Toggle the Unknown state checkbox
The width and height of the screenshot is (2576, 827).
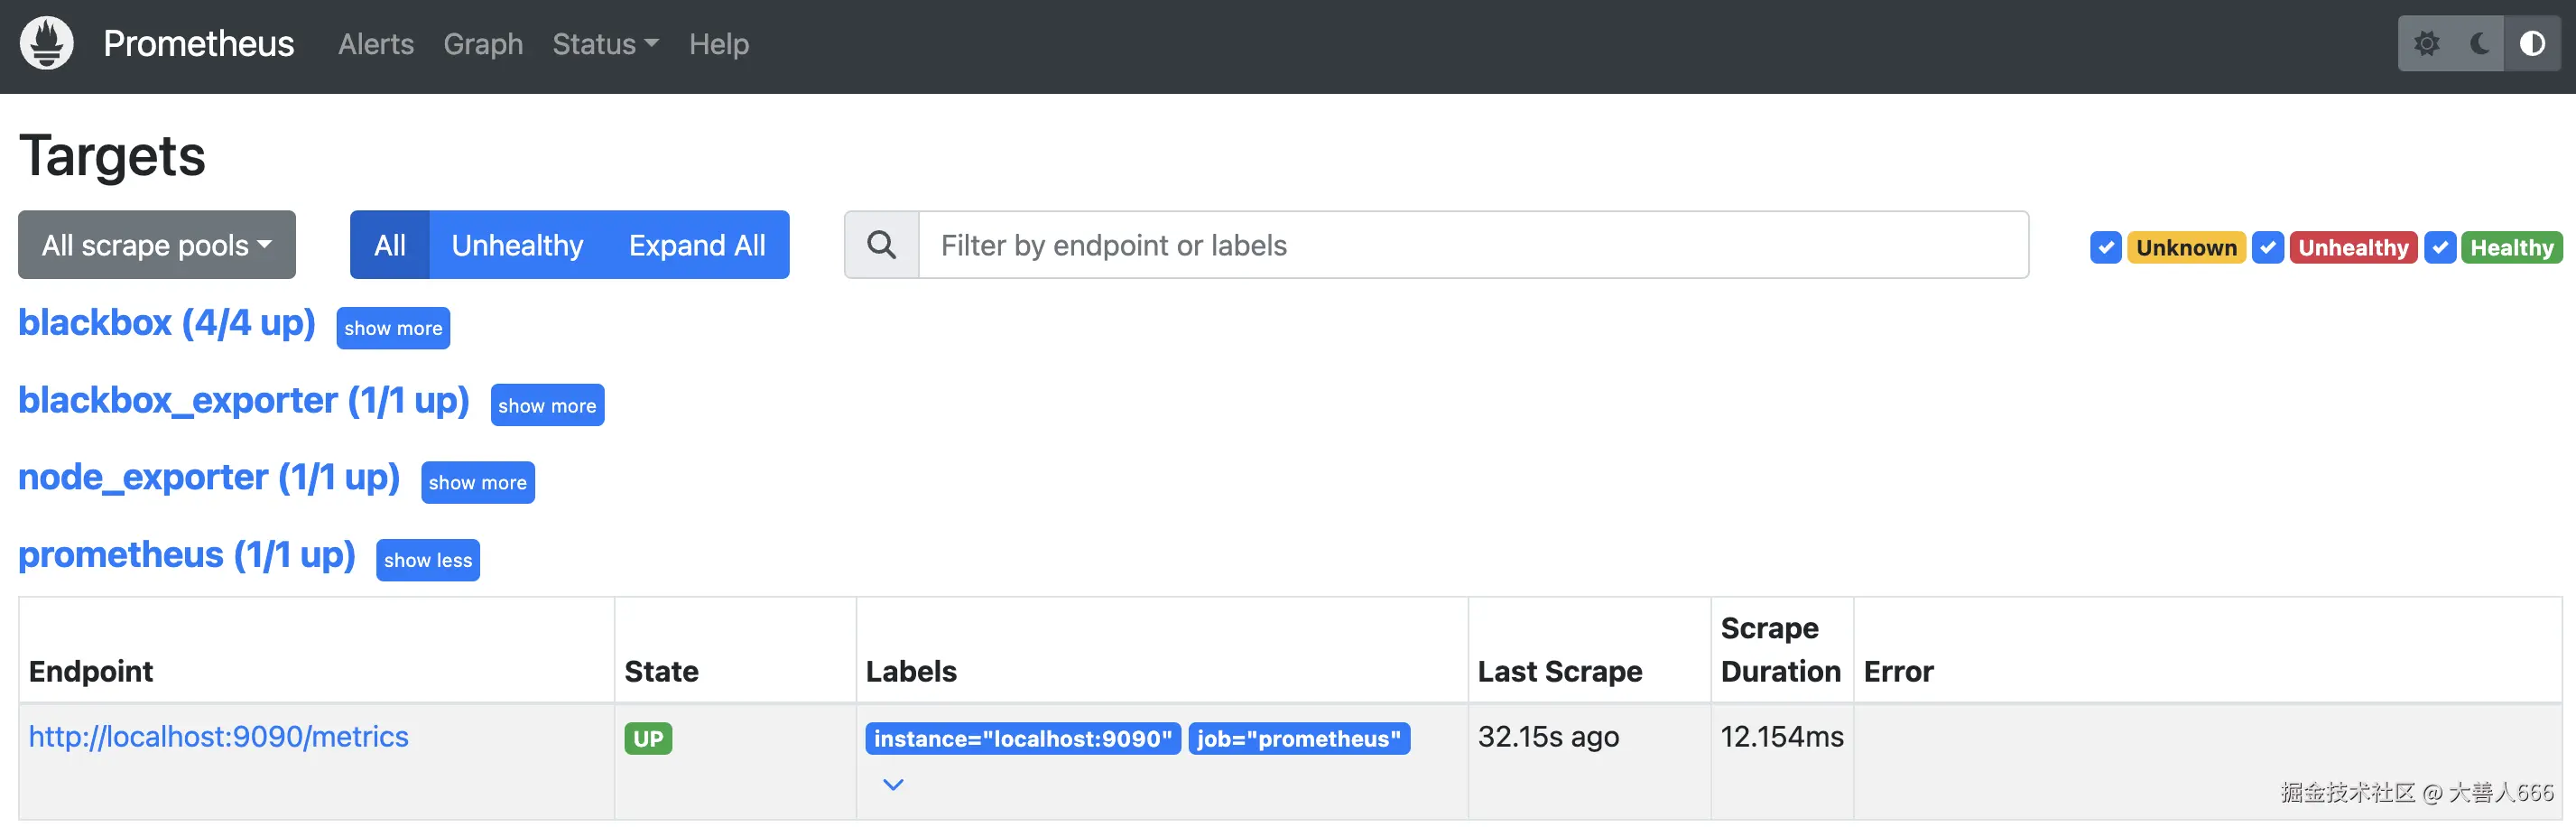(2105, 247)
